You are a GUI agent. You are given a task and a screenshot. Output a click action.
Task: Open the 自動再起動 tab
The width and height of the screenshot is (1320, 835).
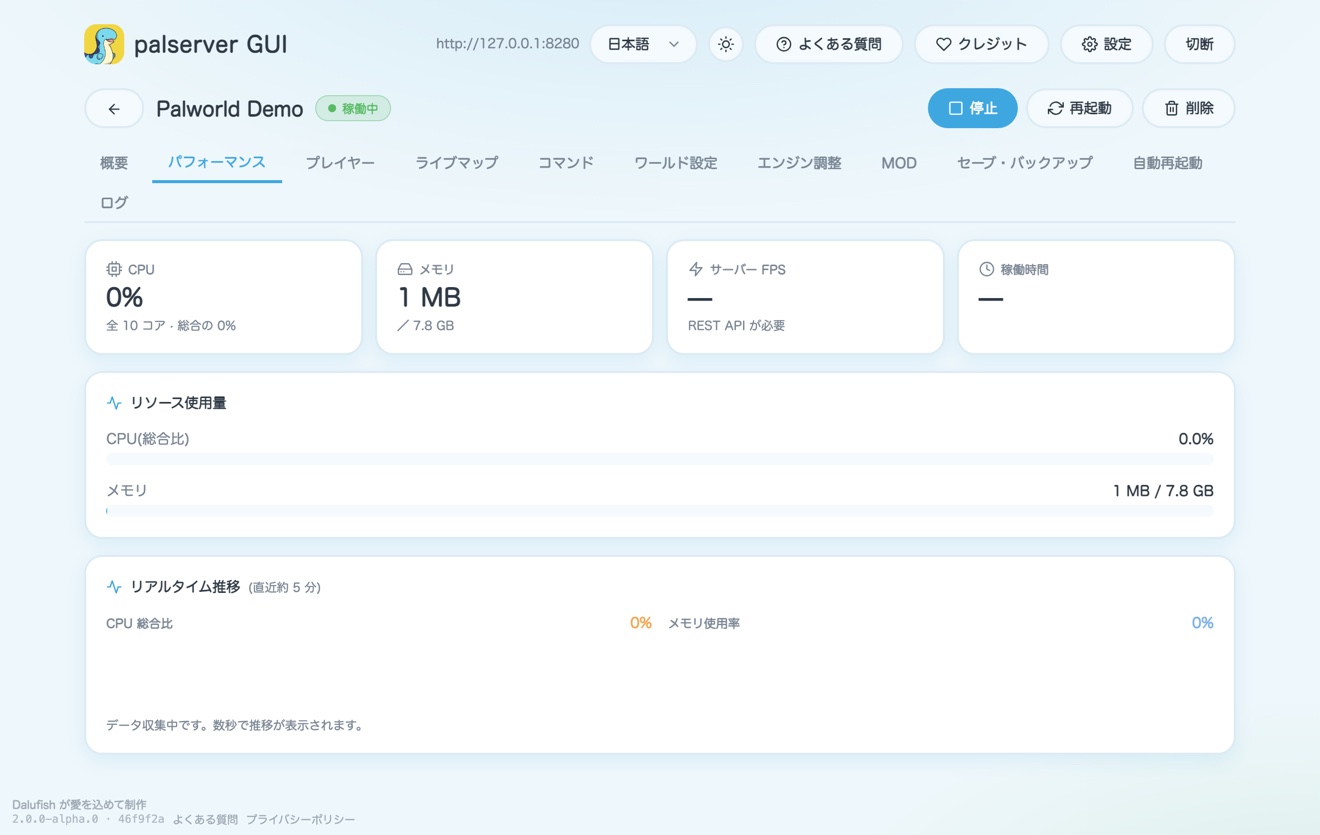click(1167, 162)
